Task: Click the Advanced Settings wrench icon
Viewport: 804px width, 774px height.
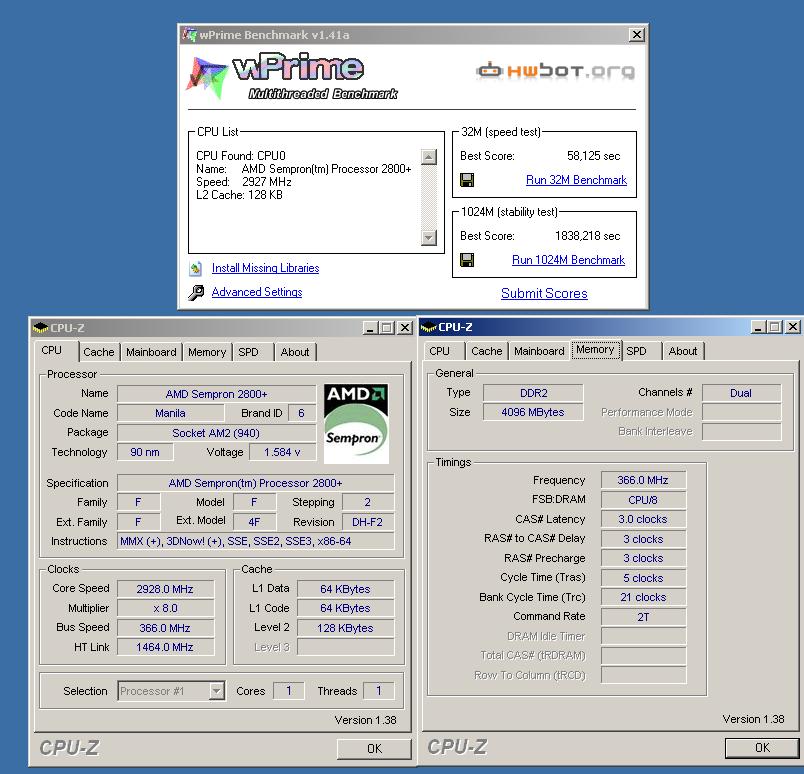Action: 195,292
